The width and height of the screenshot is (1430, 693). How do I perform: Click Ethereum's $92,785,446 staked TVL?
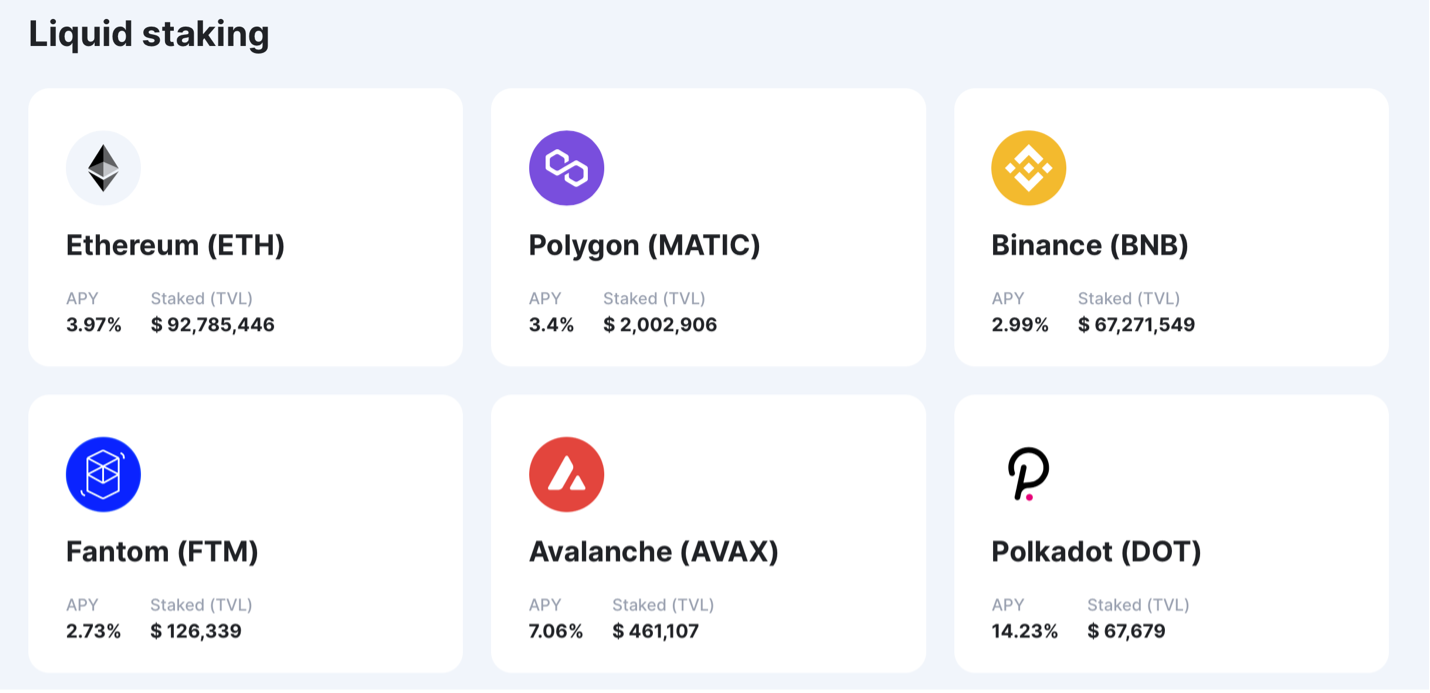(212, 325)
